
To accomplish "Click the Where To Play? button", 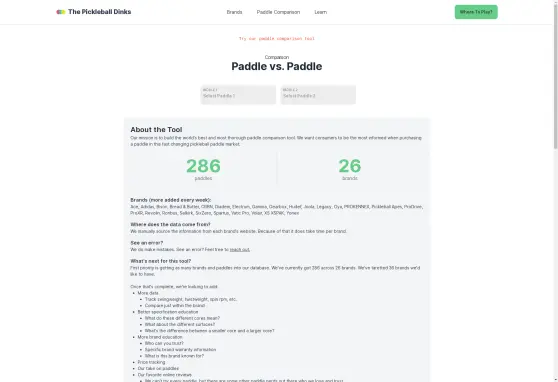I will 476,12.
